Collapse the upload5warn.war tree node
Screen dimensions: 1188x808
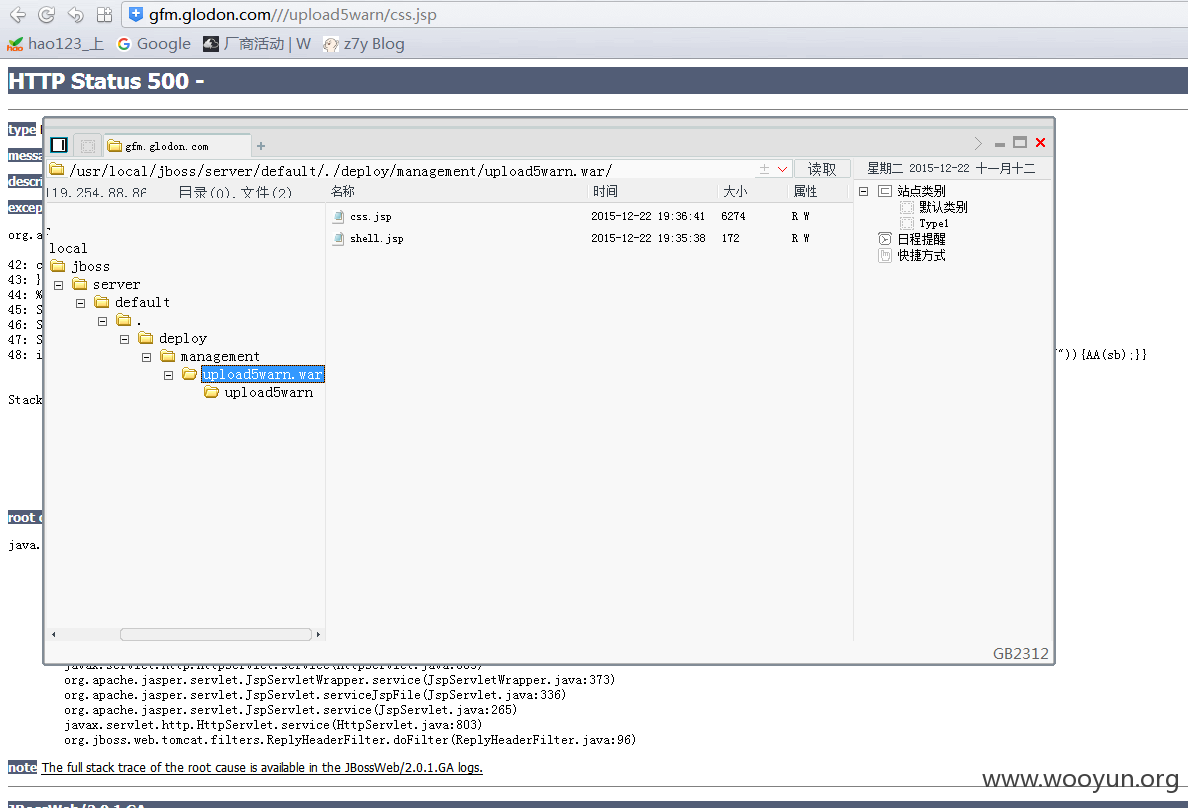click(x=168, y=375)
